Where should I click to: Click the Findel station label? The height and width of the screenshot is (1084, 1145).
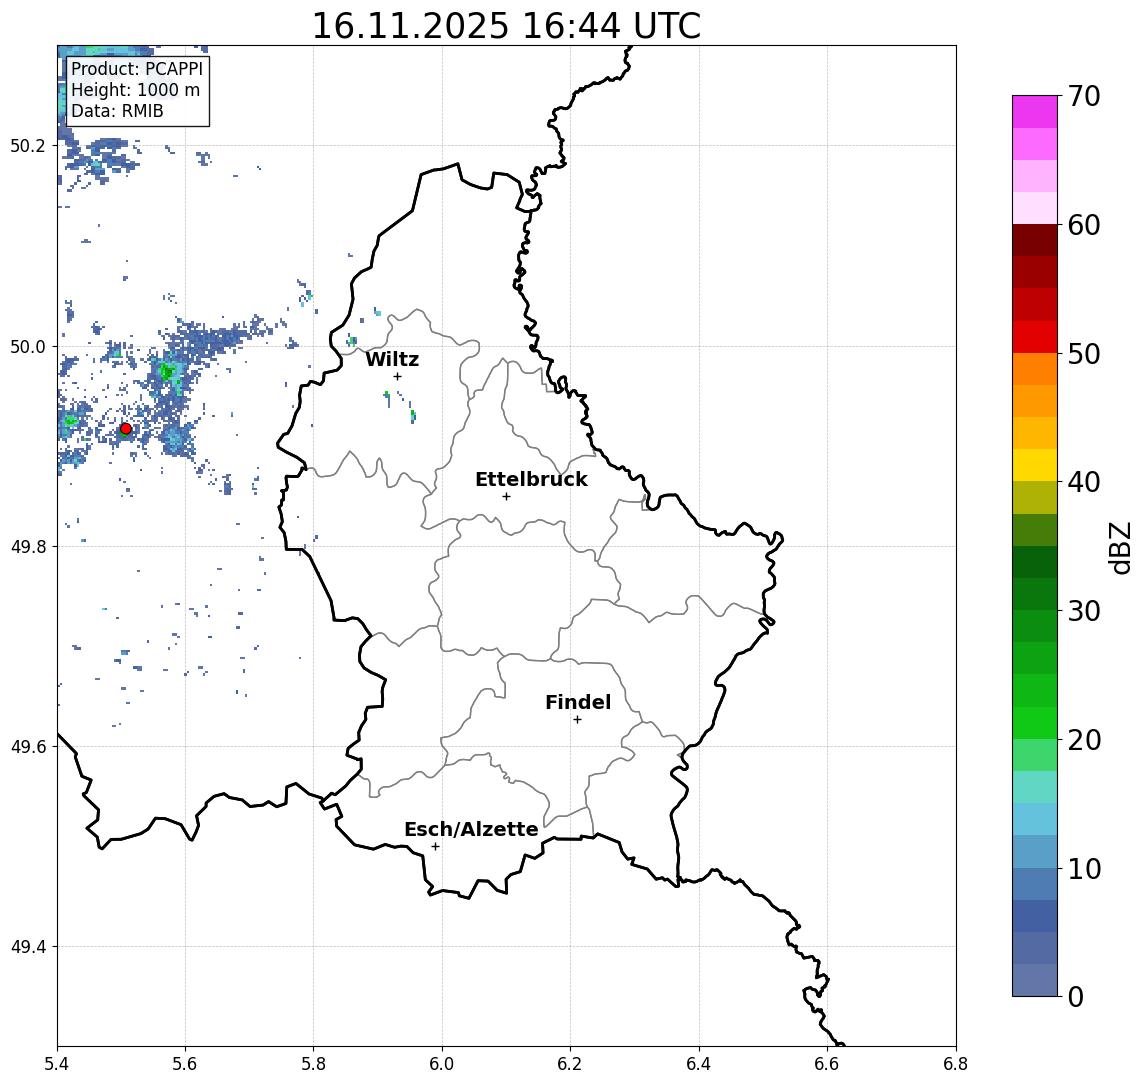point(578,702)
